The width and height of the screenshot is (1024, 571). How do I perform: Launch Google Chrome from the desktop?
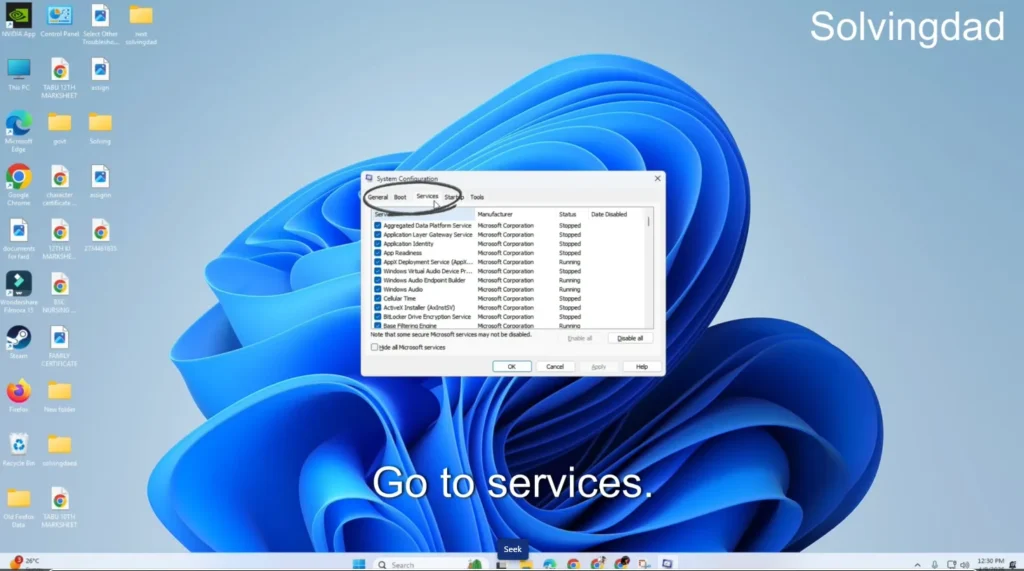[18, 186]
